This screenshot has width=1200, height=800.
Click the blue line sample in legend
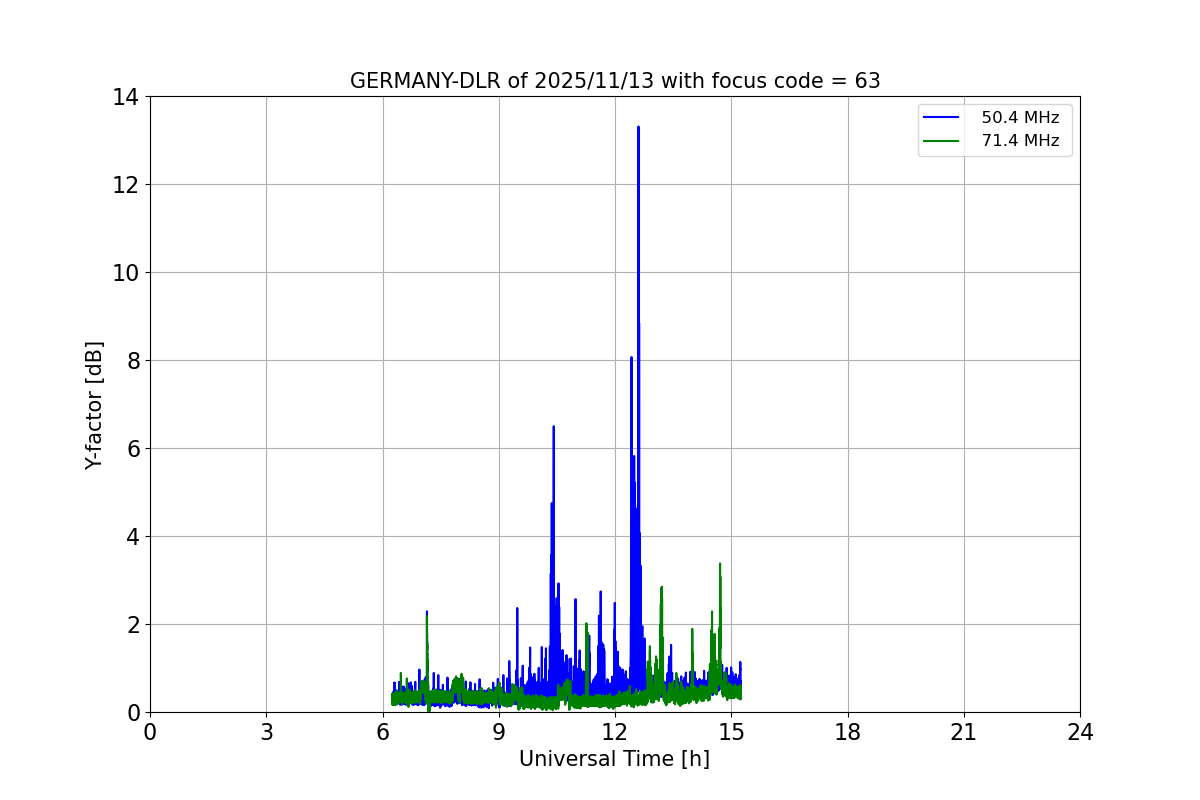click(x=943, y=118)
